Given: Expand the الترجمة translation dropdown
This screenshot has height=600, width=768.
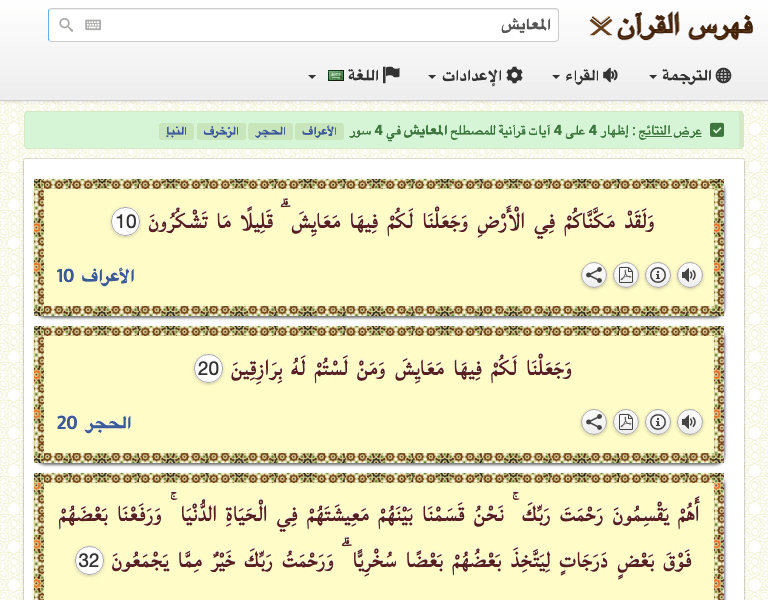Looking at the screenshot, I should (690, 76).
